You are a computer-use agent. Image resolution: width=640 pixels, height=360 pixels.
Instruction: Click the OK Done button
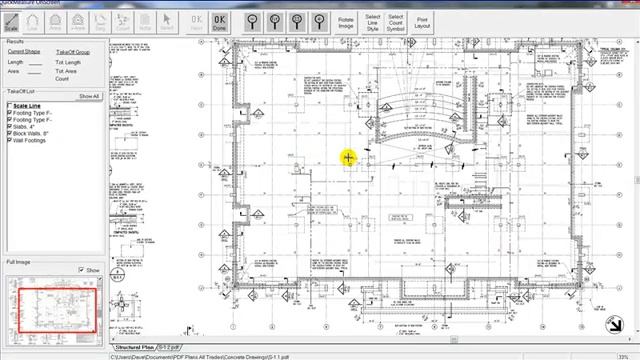(219, 22)
